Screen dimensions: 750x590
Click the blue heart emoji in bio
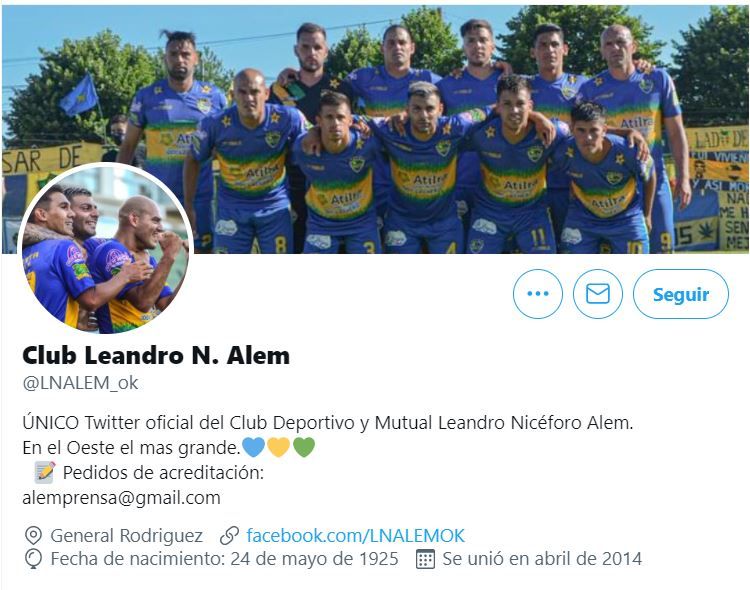click(254, 447)
